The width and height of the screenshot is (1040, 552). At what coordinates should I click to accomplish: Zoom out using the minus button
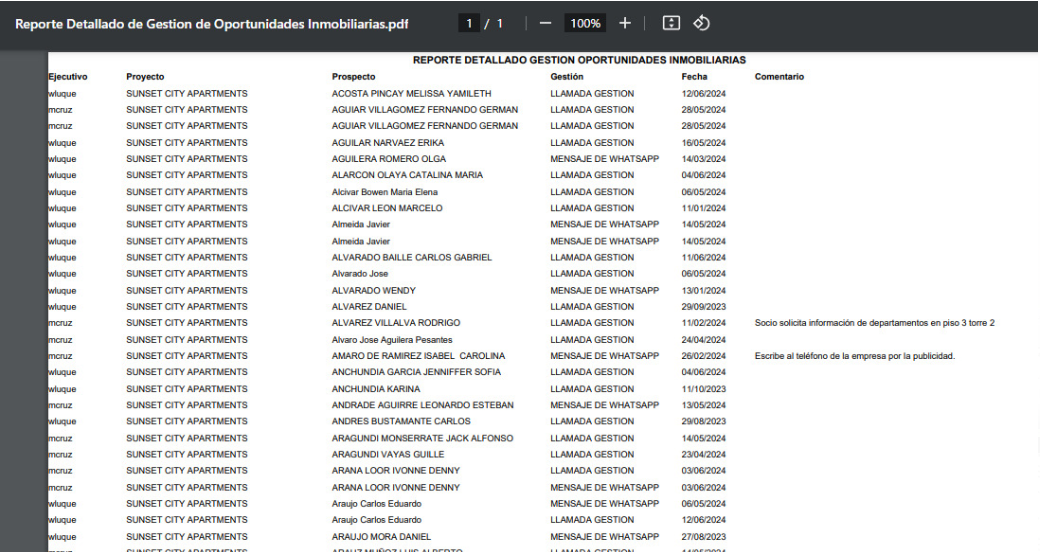545,23
